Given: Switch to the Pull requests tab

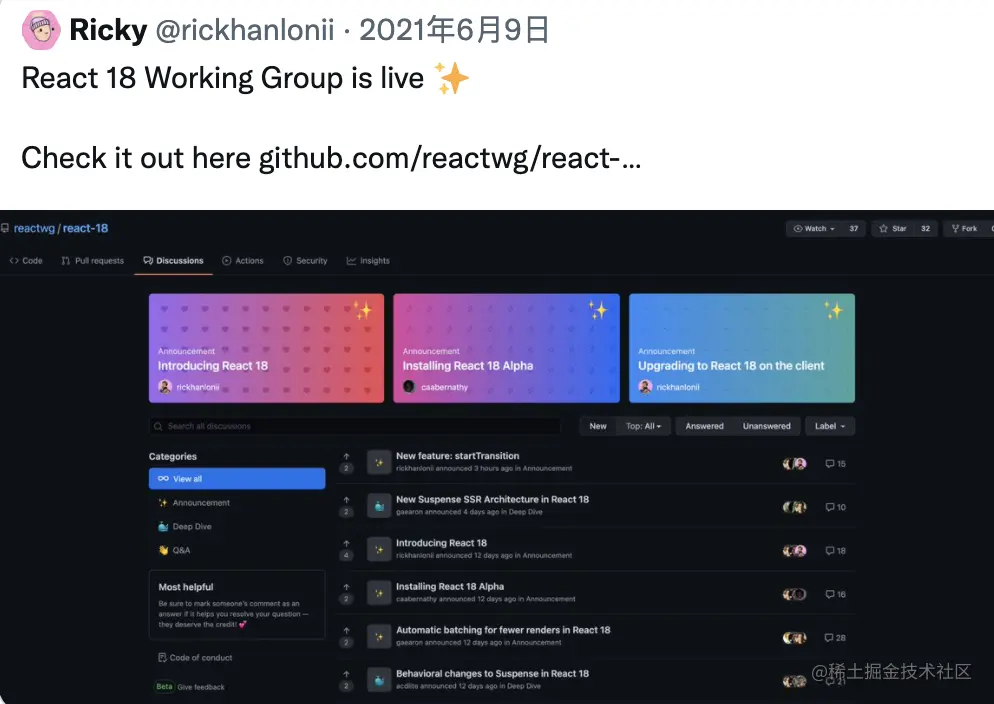Looking at the screenshot, I should pos(93,260).
